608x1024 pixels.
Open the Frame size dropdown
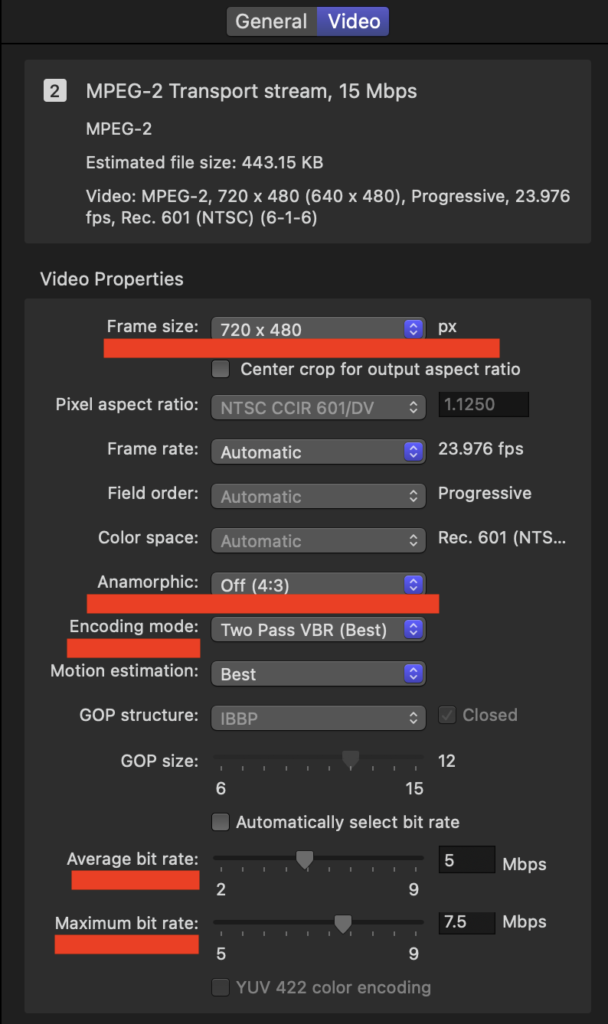[318, 329]
